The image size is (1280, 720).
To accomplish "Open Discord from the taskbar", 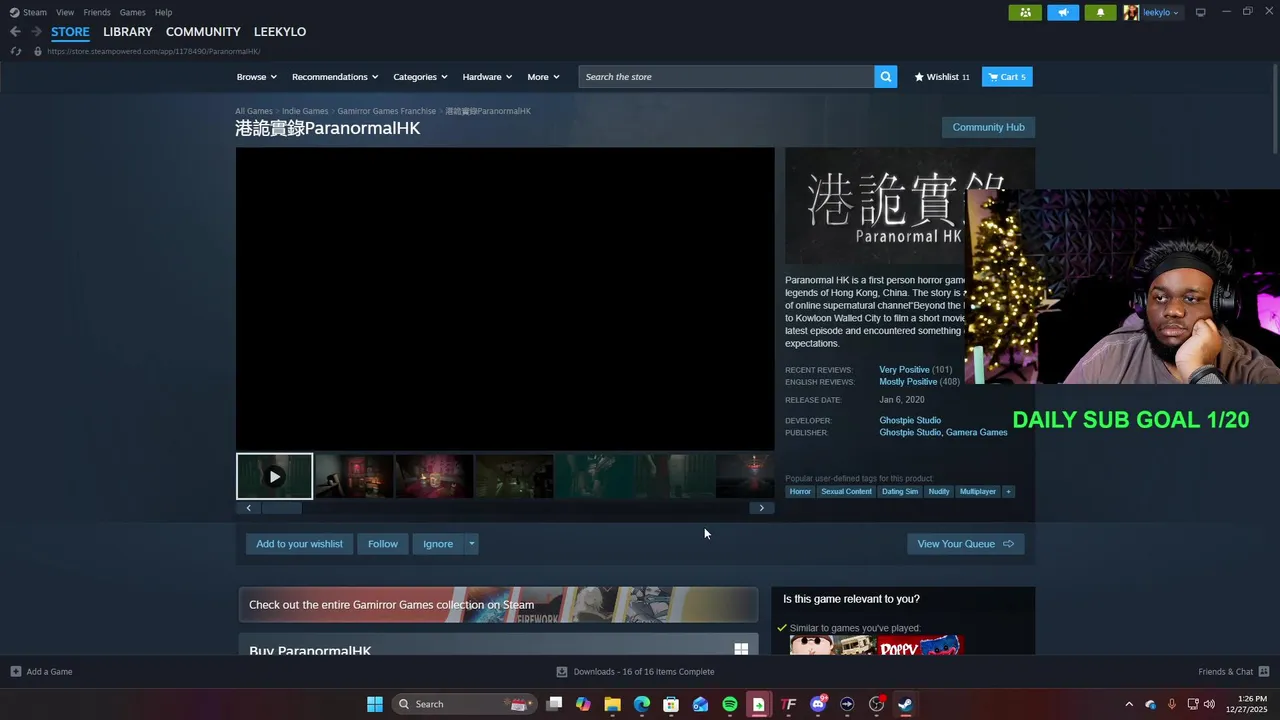I will click(x=818, y=704).
